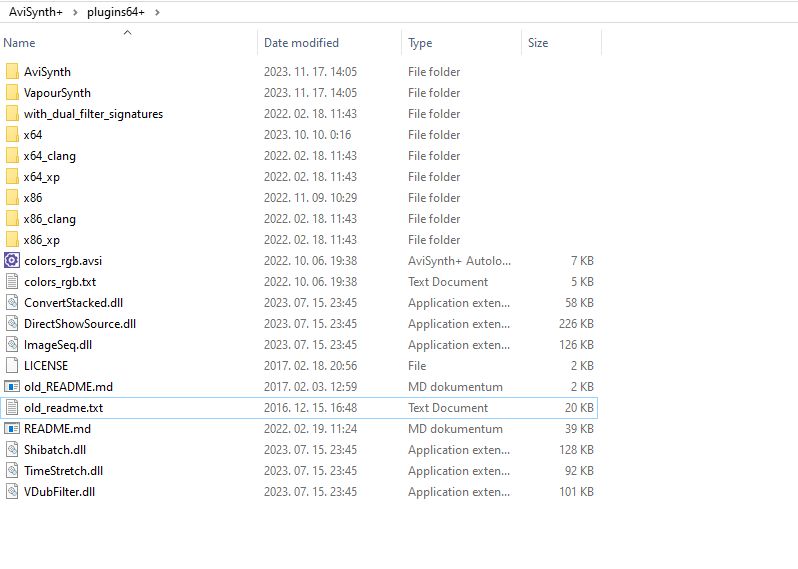Sort by the Type column header

tap(420, 43)
